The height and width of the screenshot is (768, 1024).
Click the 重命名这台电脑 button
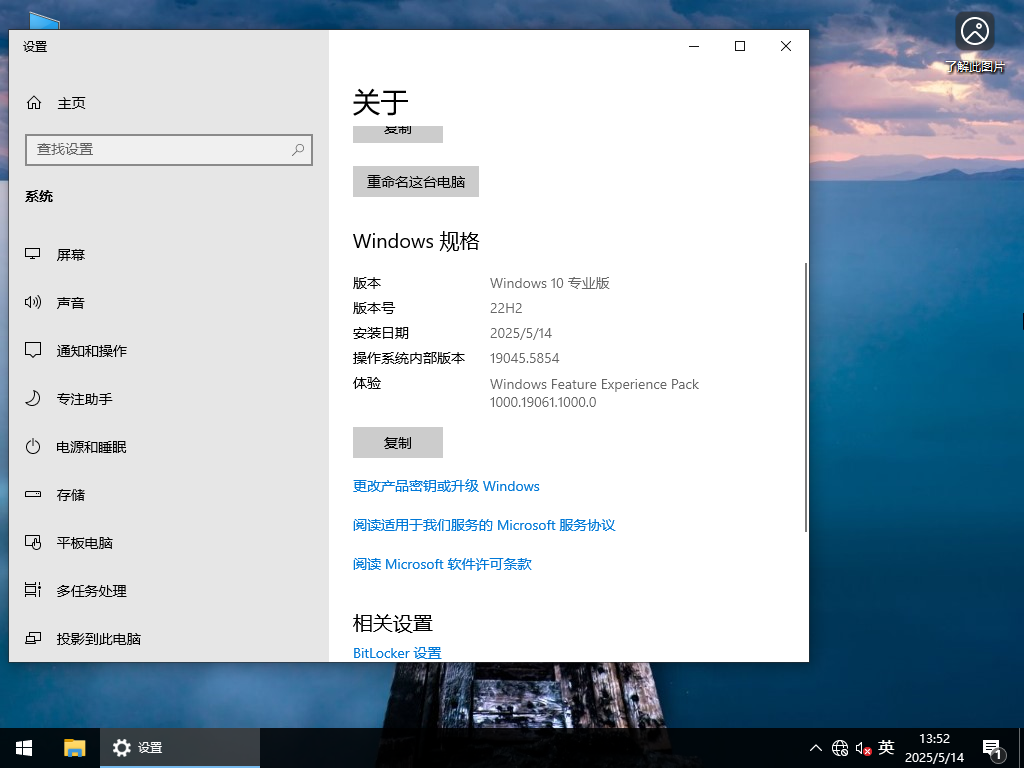(x=415, y=181)
